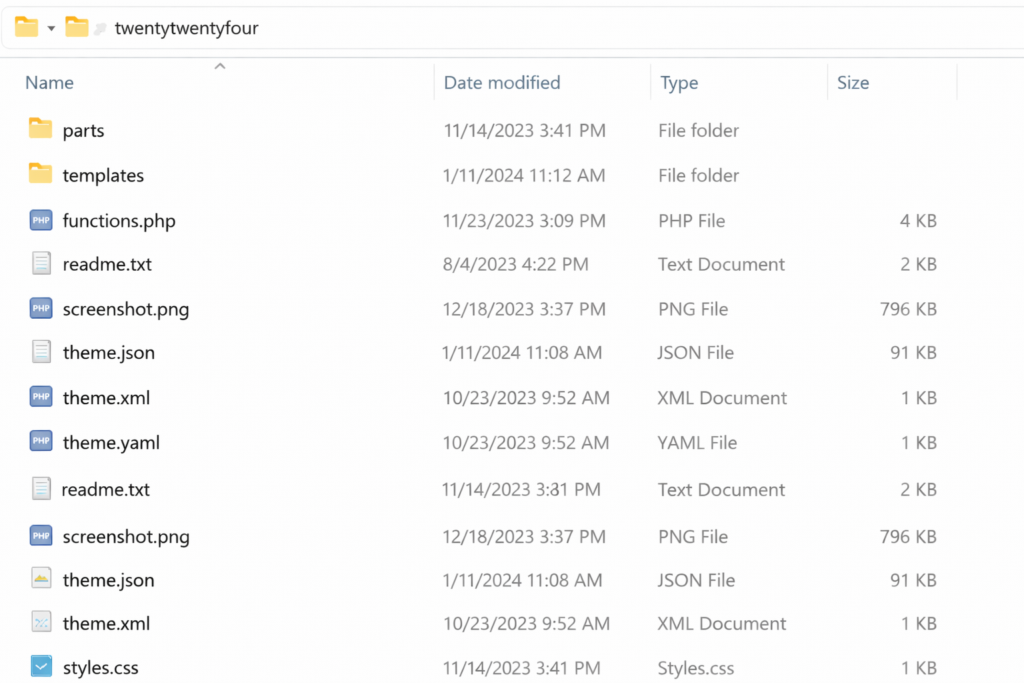Click the Size column header
Viewport: 1024px width, 683px height.
pos(852,83)
